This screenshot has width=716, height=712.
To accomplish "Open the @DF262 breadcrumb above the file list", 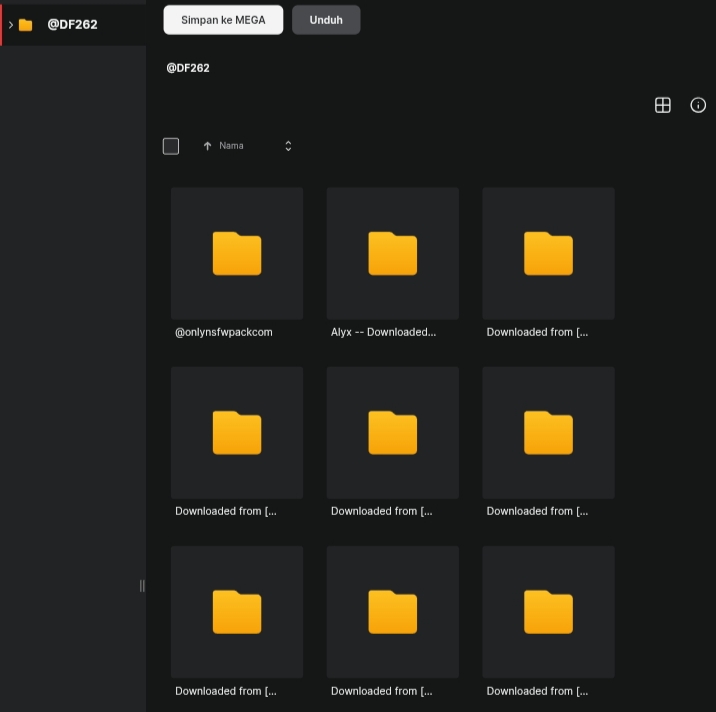I will coord(188,68).
